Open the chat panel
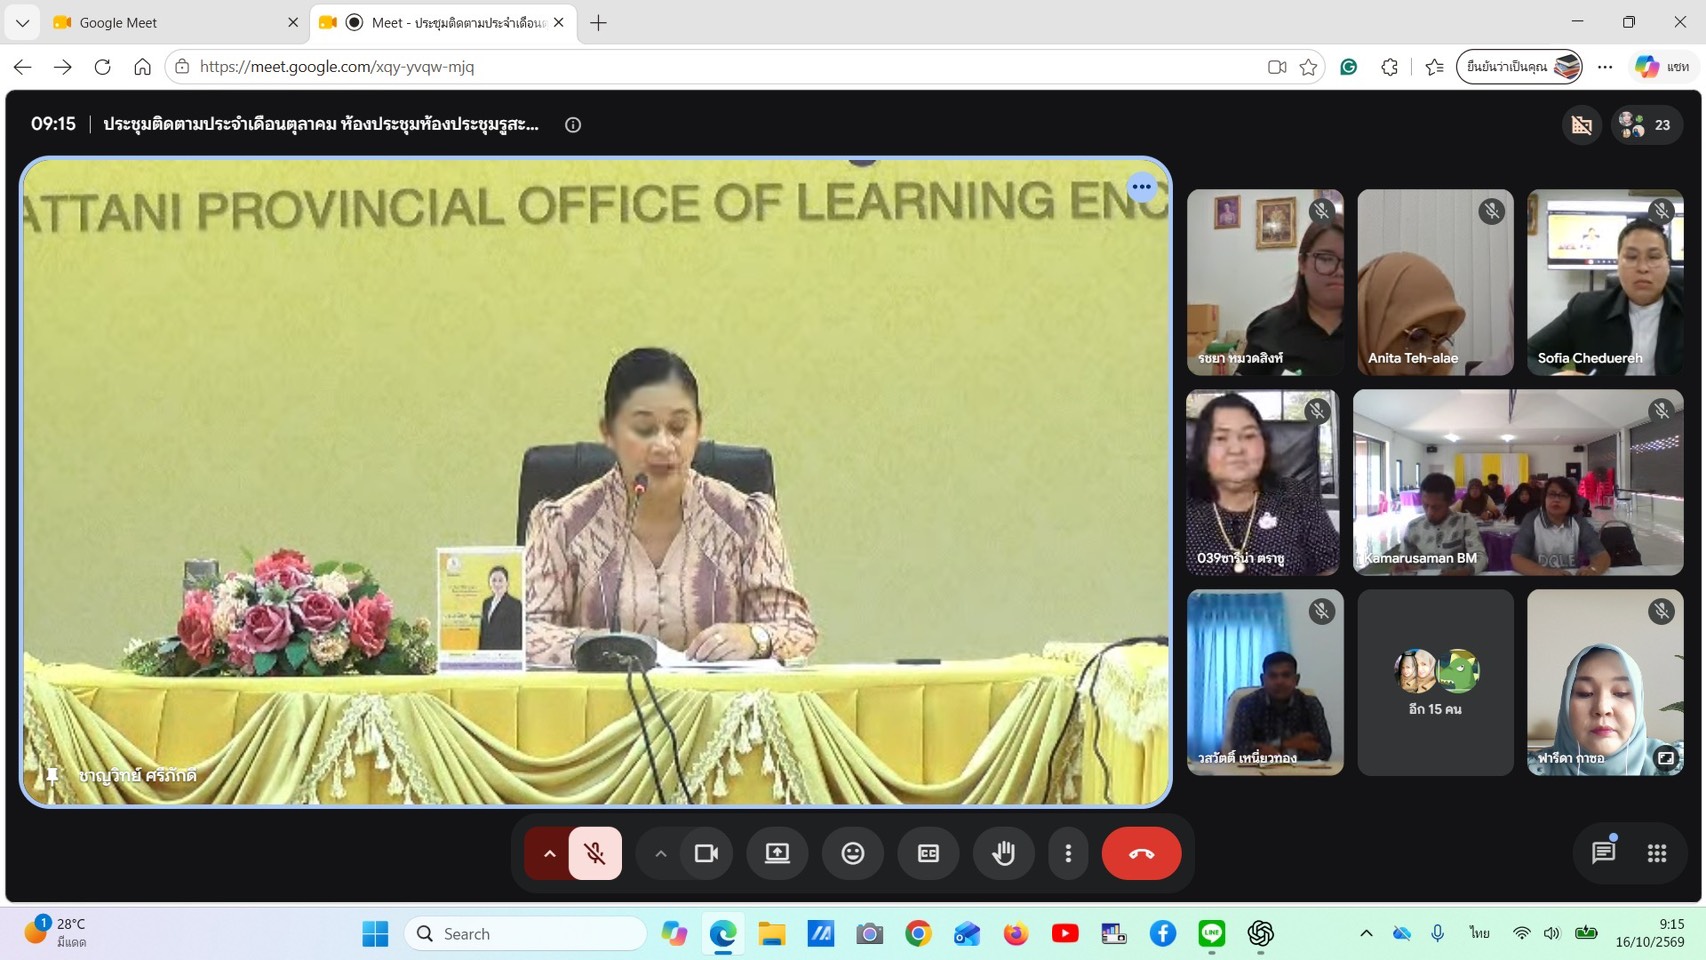Viewport: 1706px width, 960px height. [x=1603, y=852]
